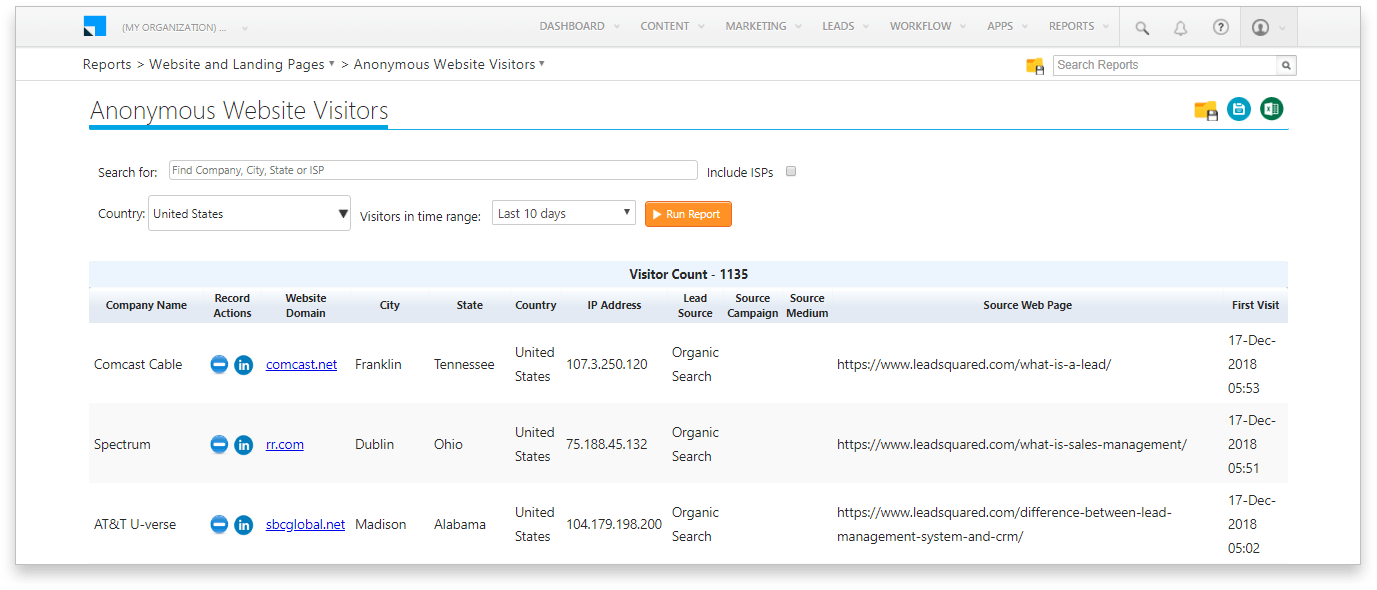Open the comcast.net domain link
Image resolution: width=1377 pixels, height=590 pixels.
(301, 365)
